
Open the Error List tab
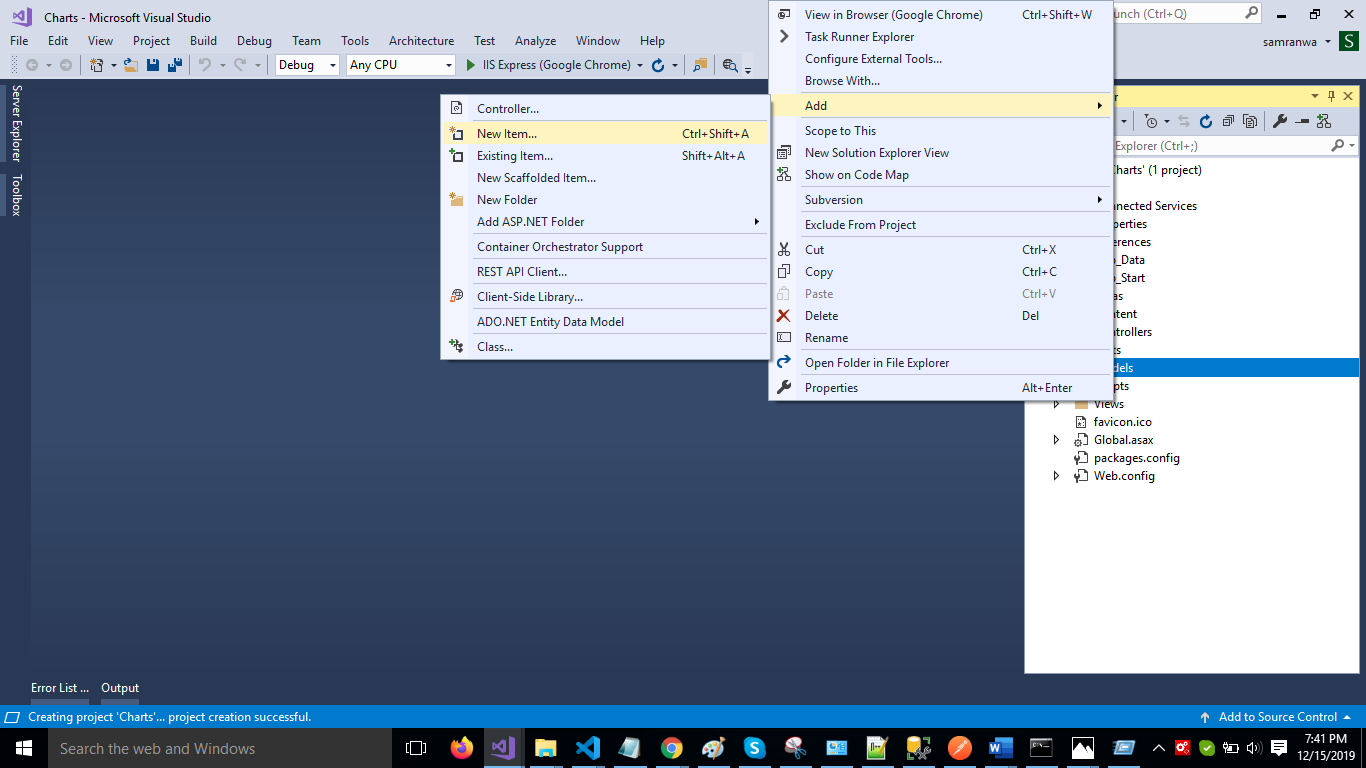(59, 688)
